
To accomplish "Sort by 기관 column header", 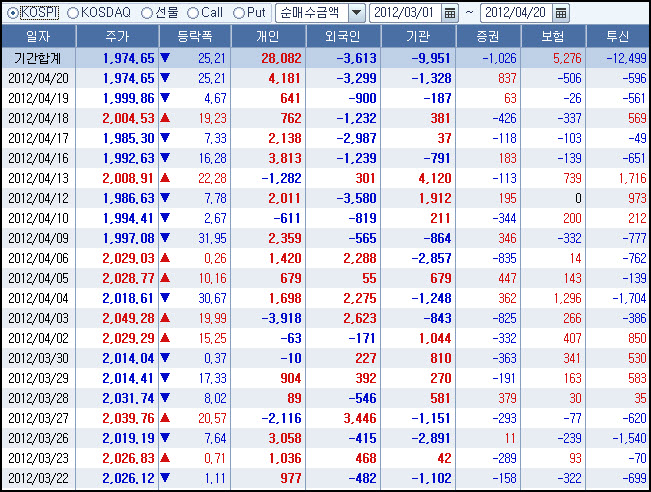I will [x=418, y=37].
